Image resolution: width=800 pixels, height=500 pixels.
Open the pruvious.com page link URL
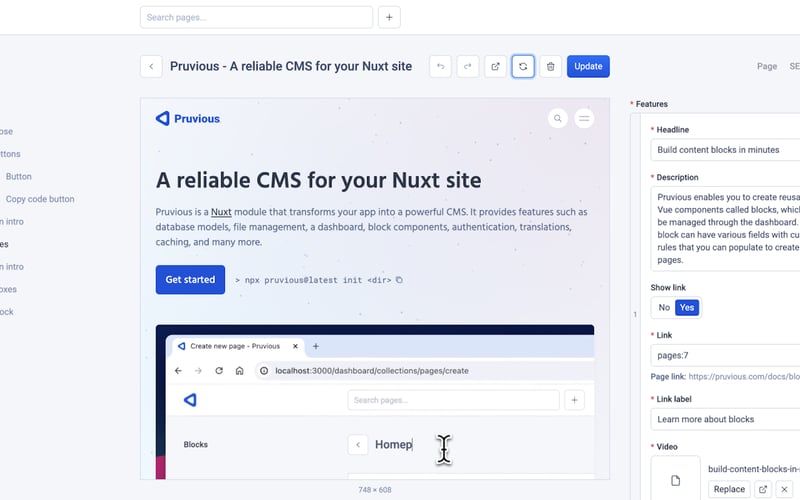pyautogui.click(x=744, y=377)
